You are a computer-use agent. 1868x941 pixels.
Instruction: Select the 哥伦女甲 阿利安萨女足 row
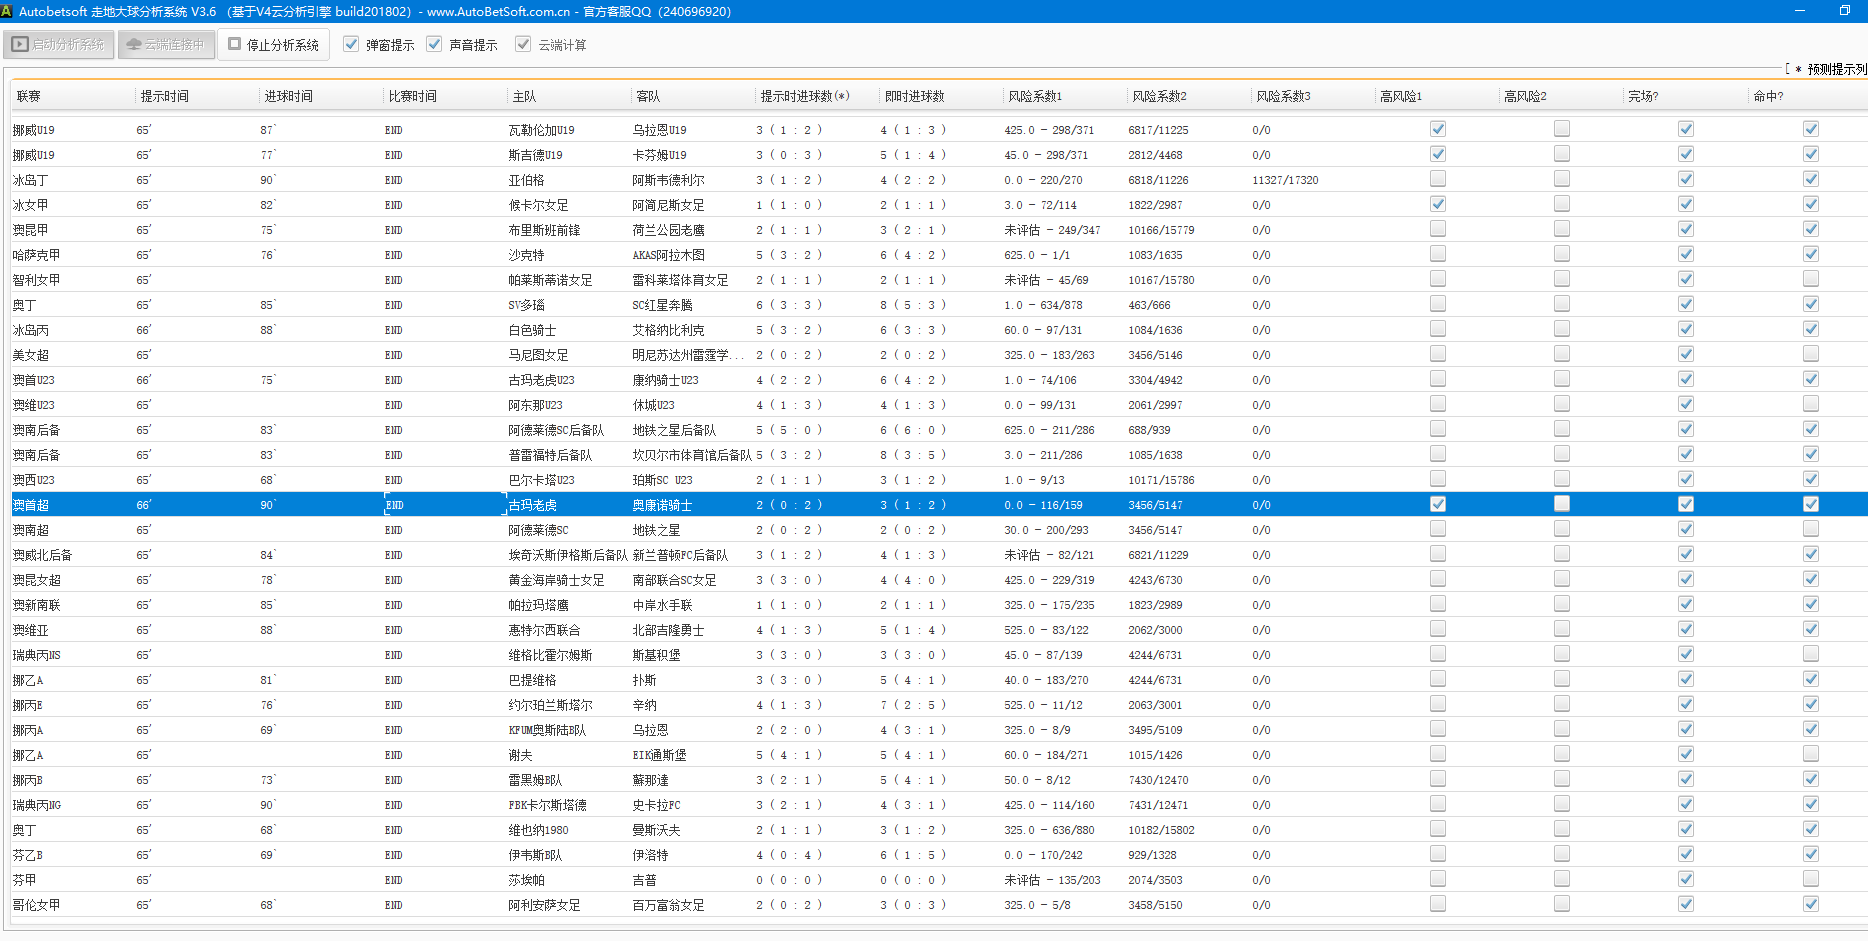[x=544, y=905]
